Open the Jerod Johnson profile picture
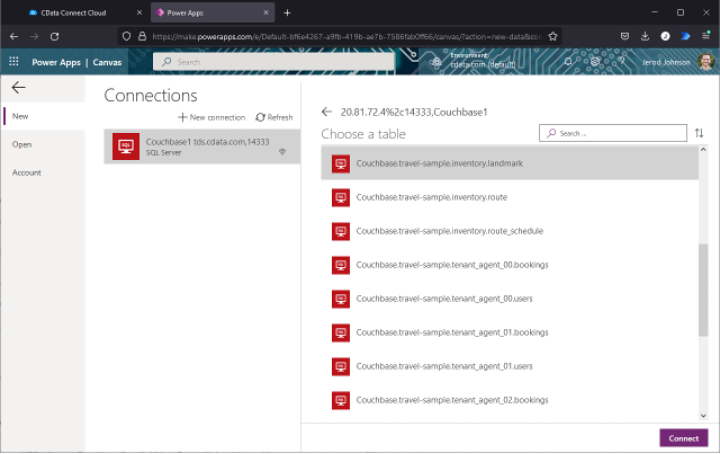The height and width of the screenshot is (454, 720). tap(706, 62)
